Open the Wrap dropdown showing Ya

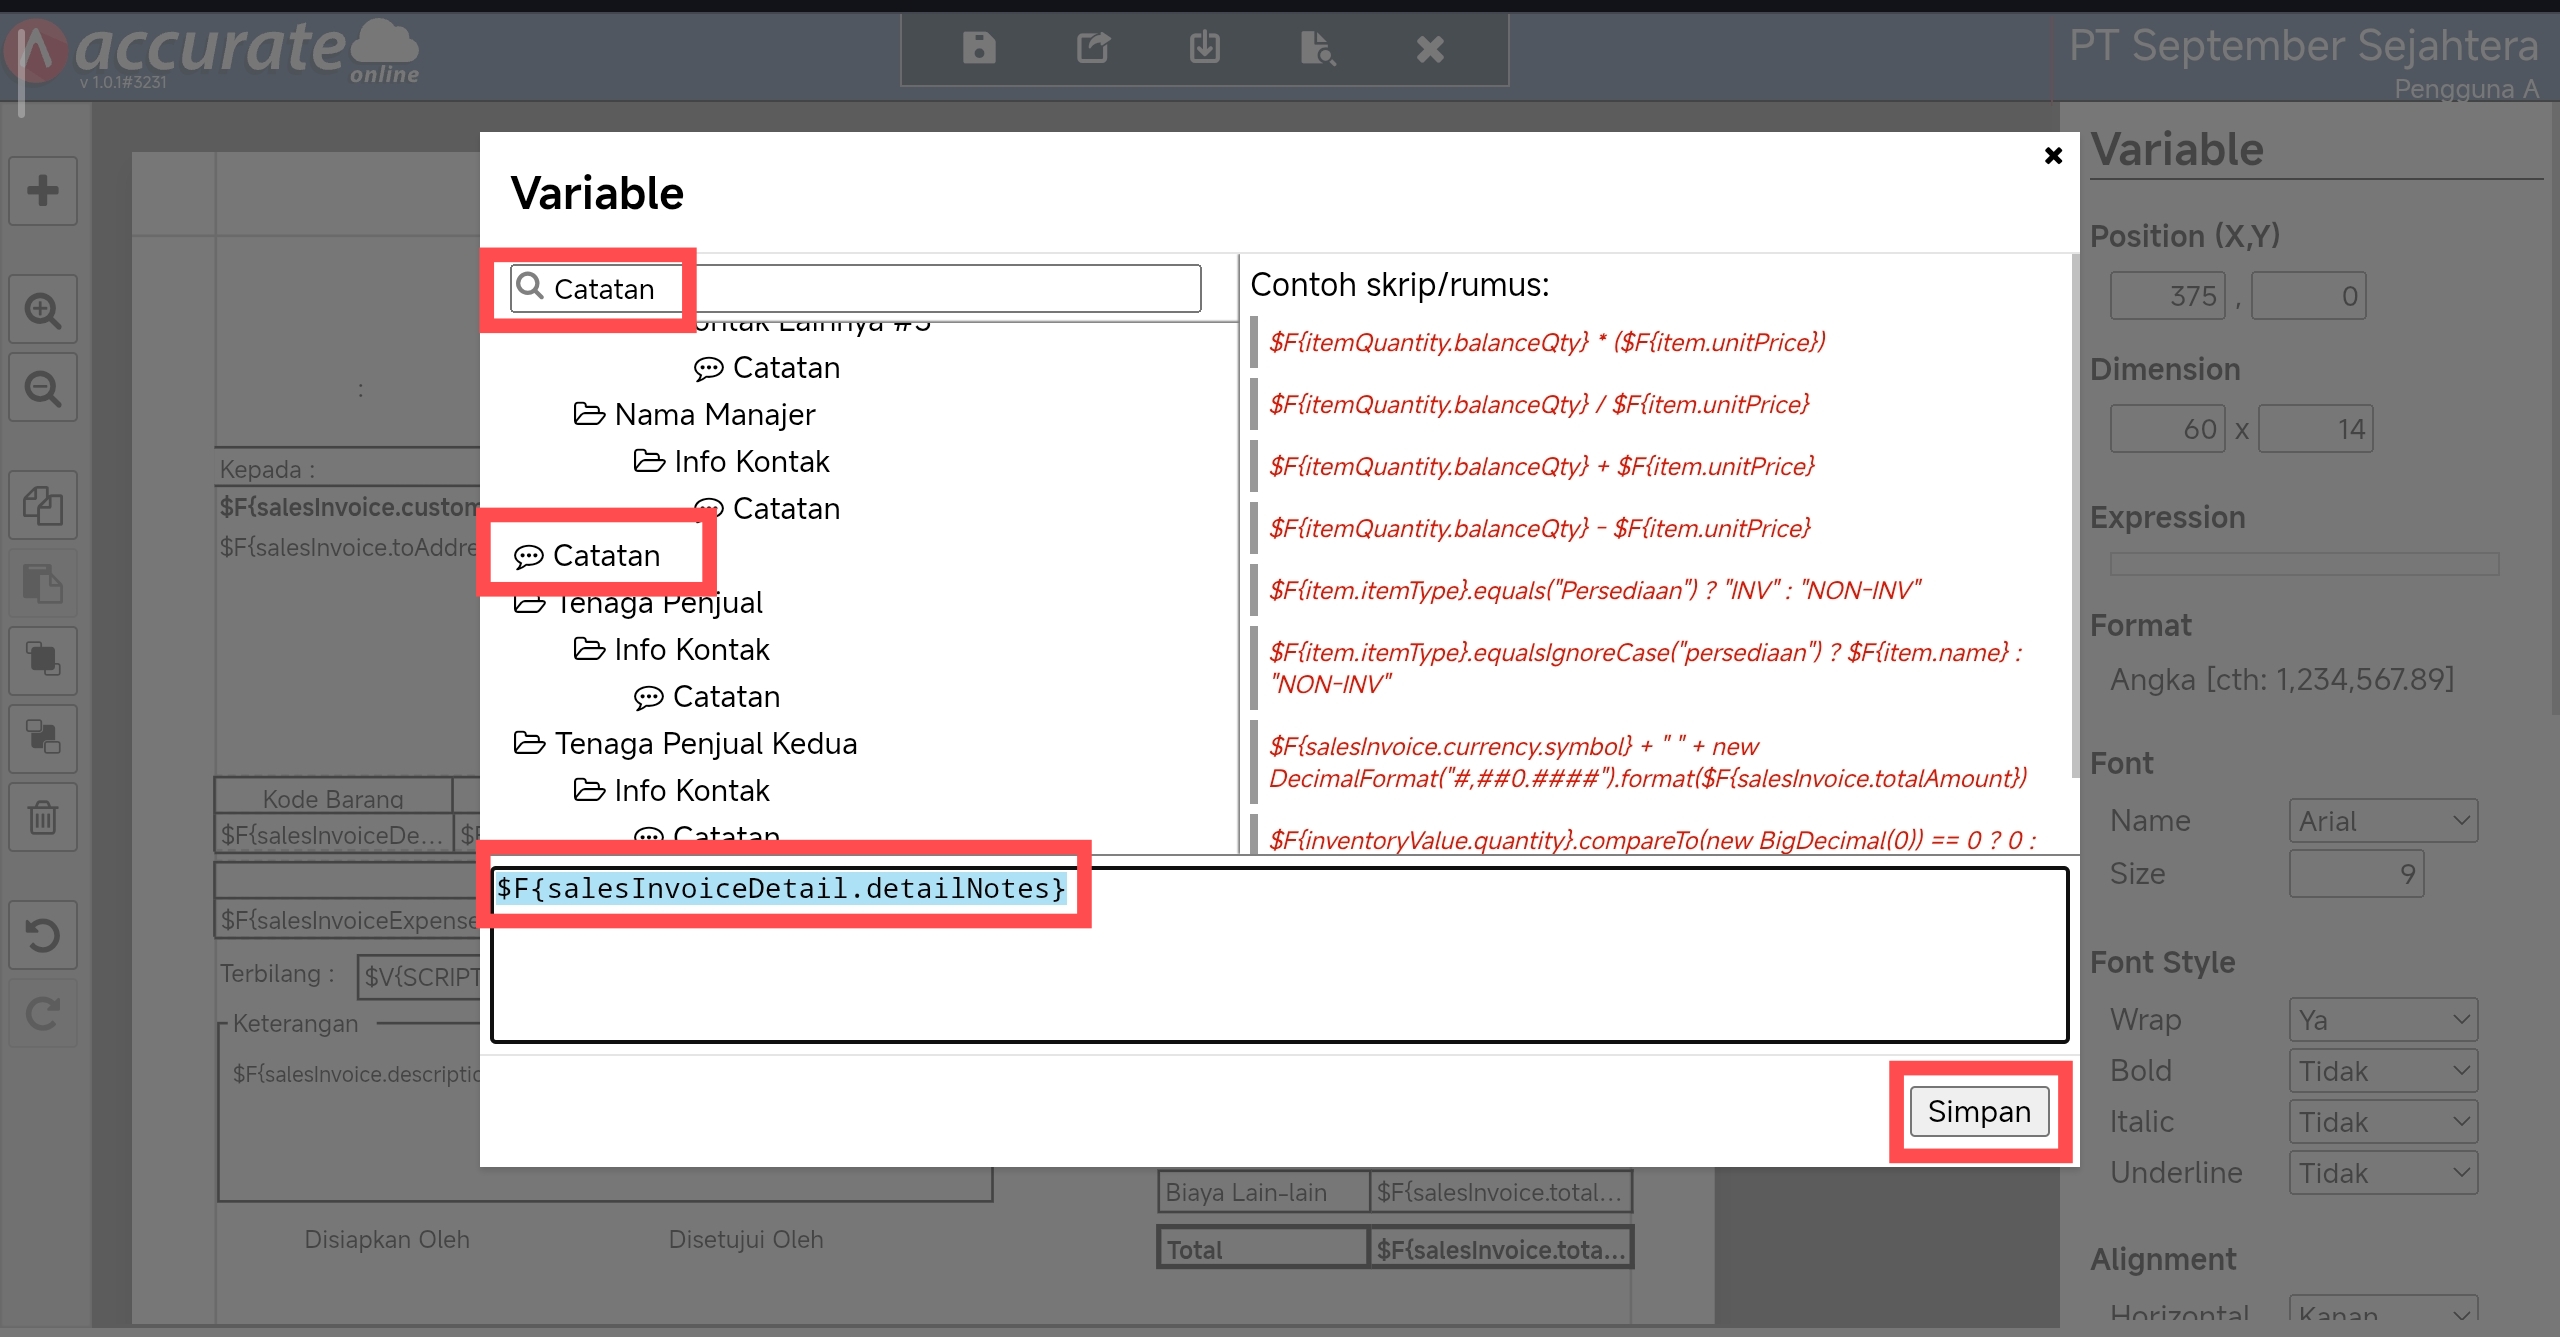[2382, 1020]
